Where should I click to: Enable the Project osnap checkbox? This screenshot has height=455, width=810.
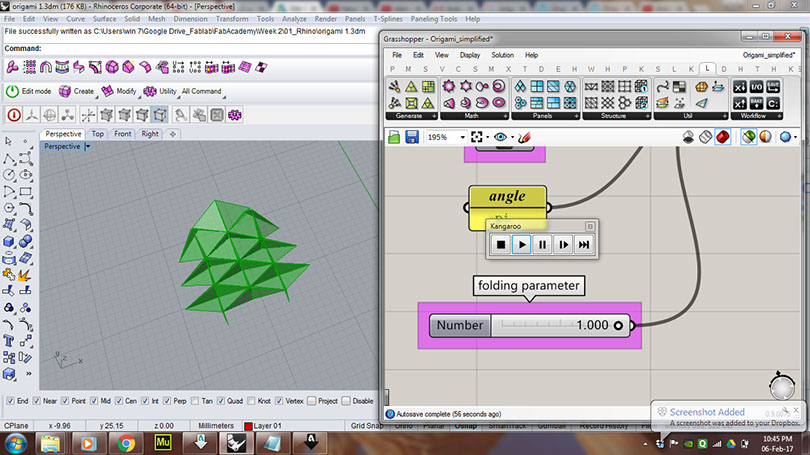point(311,401)
